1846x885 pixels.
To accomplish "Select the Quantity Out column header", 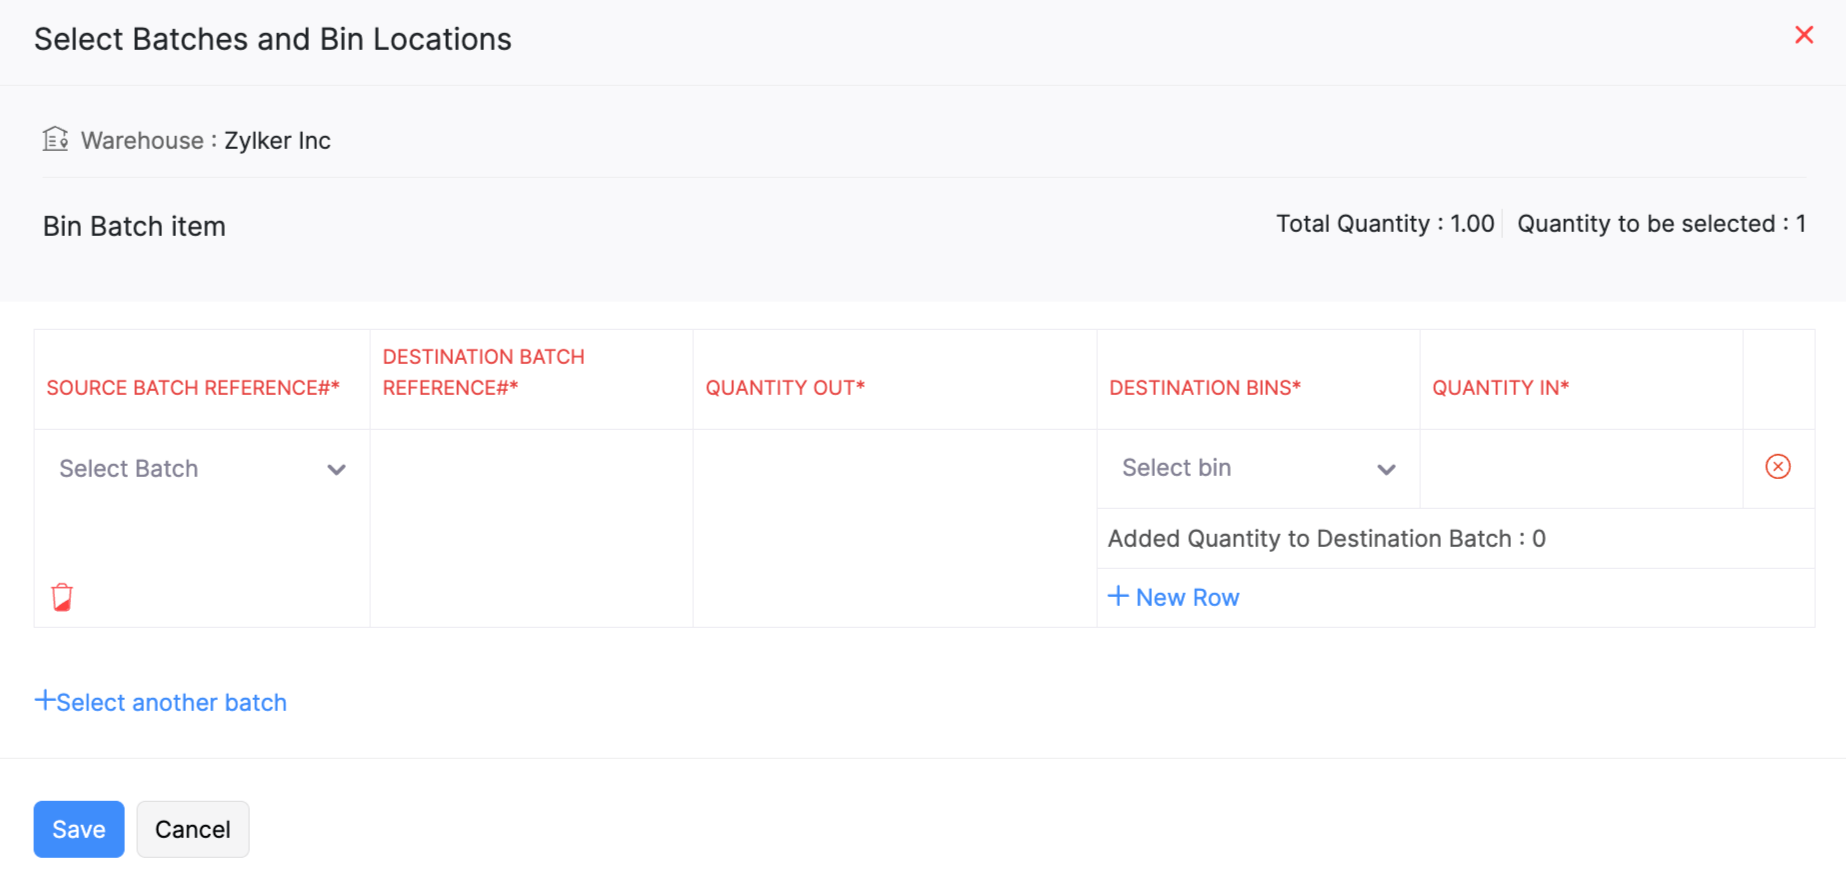I will (785, 388).
